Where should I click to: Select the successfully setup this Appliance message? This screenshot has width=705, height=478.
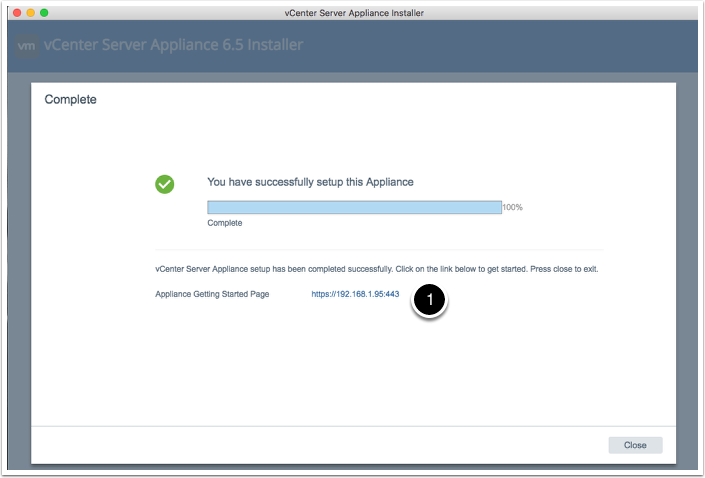310,182
